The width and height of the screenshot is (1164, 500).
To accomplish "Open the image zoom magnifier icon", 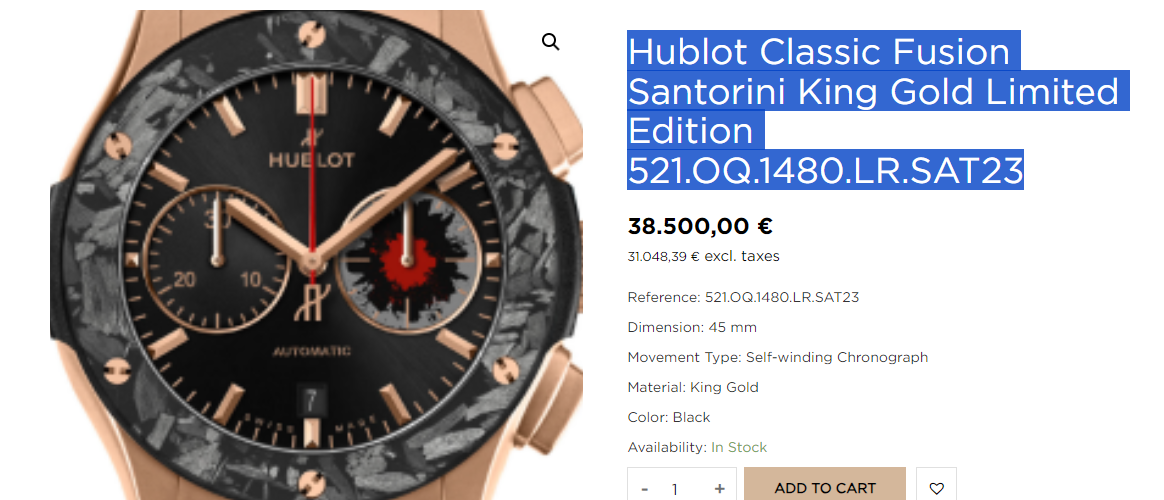I will coord(550,42).
